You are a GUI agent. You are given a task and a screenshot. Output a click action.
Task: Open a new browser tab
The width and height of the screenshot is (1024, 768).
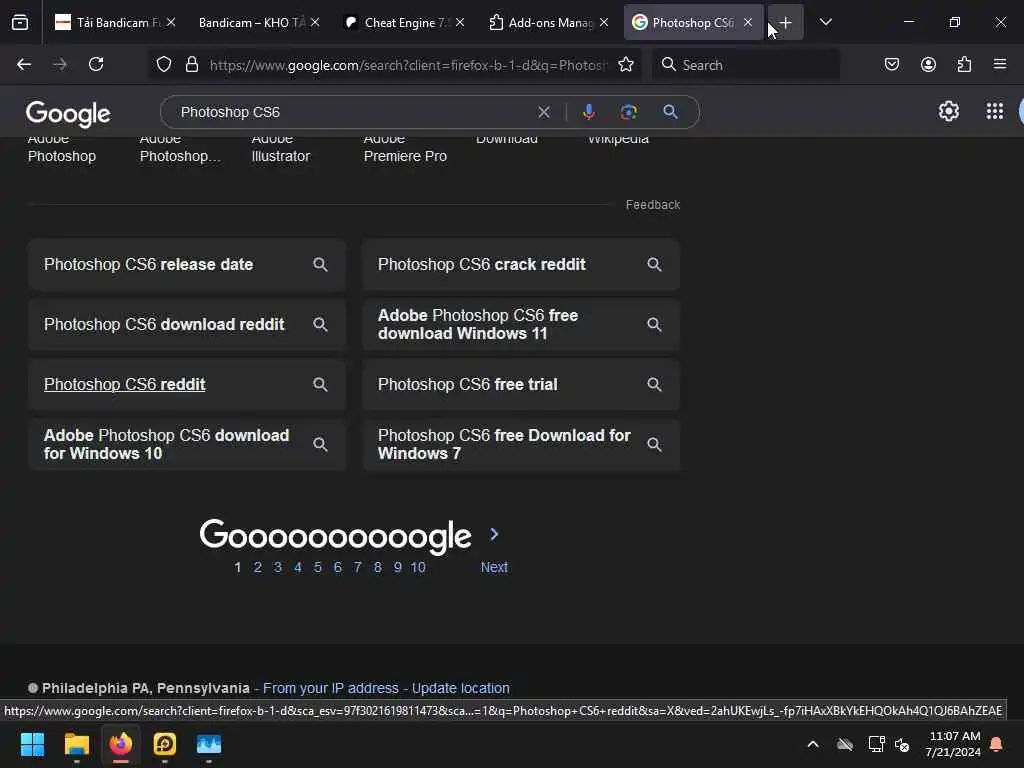(786, 22)
